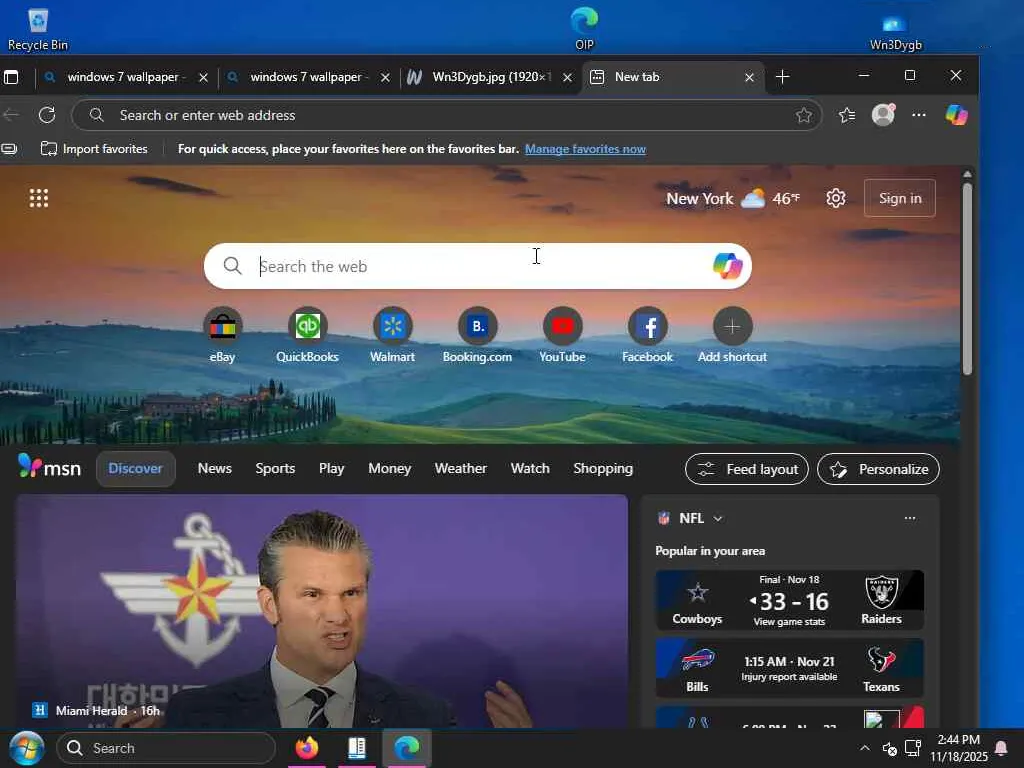This screenshot has width=1024, height=768.
Task: Switch to Wn3Dygb.jpg tab
Action: [x=490, y=77]
